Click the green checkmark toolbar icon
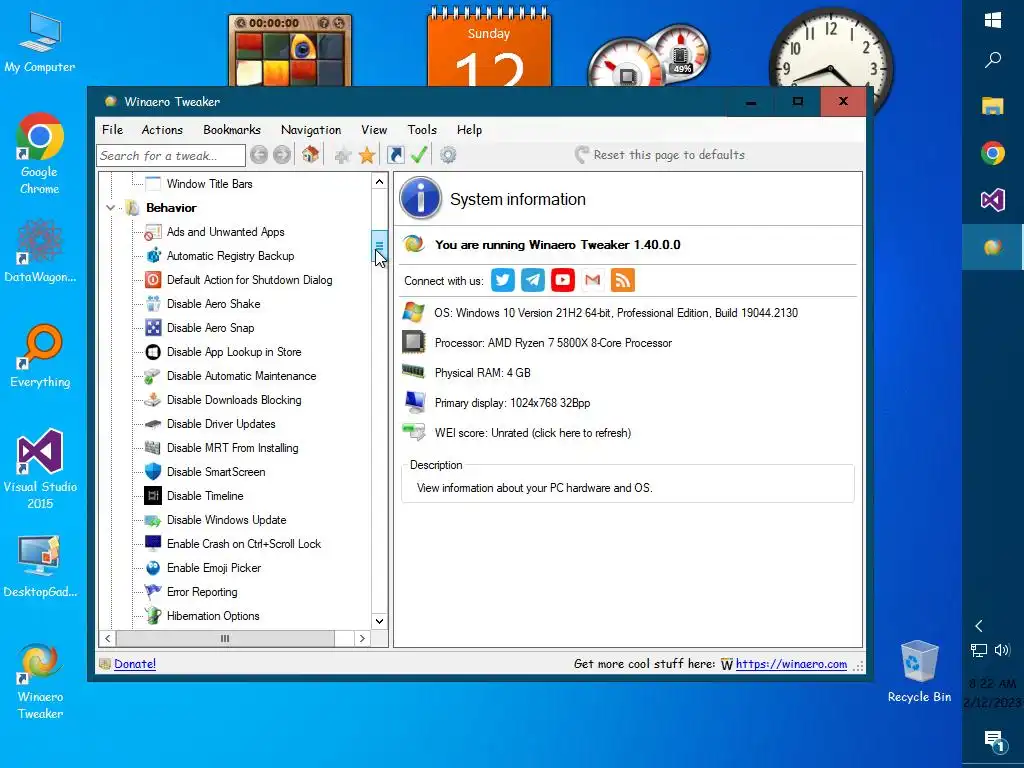Viewport: 1024px width, 768px height. click(419, 155)
